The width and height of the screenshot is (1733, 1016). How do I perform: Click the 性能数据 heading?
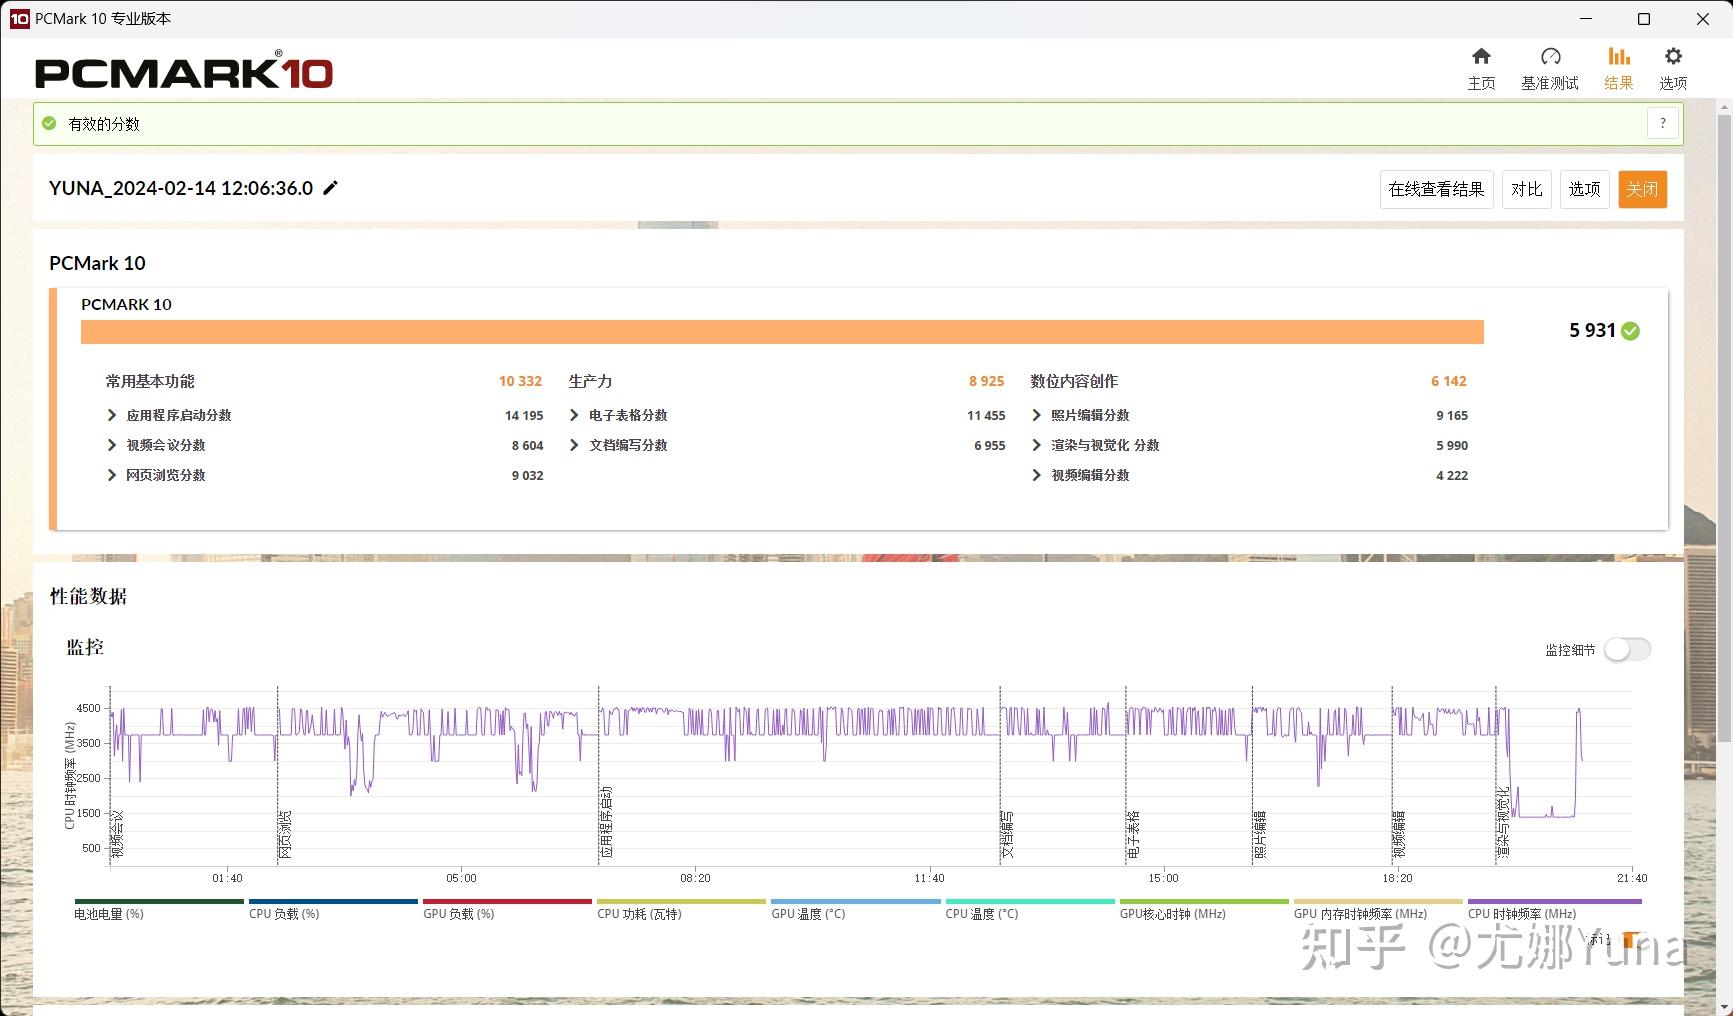88,596
